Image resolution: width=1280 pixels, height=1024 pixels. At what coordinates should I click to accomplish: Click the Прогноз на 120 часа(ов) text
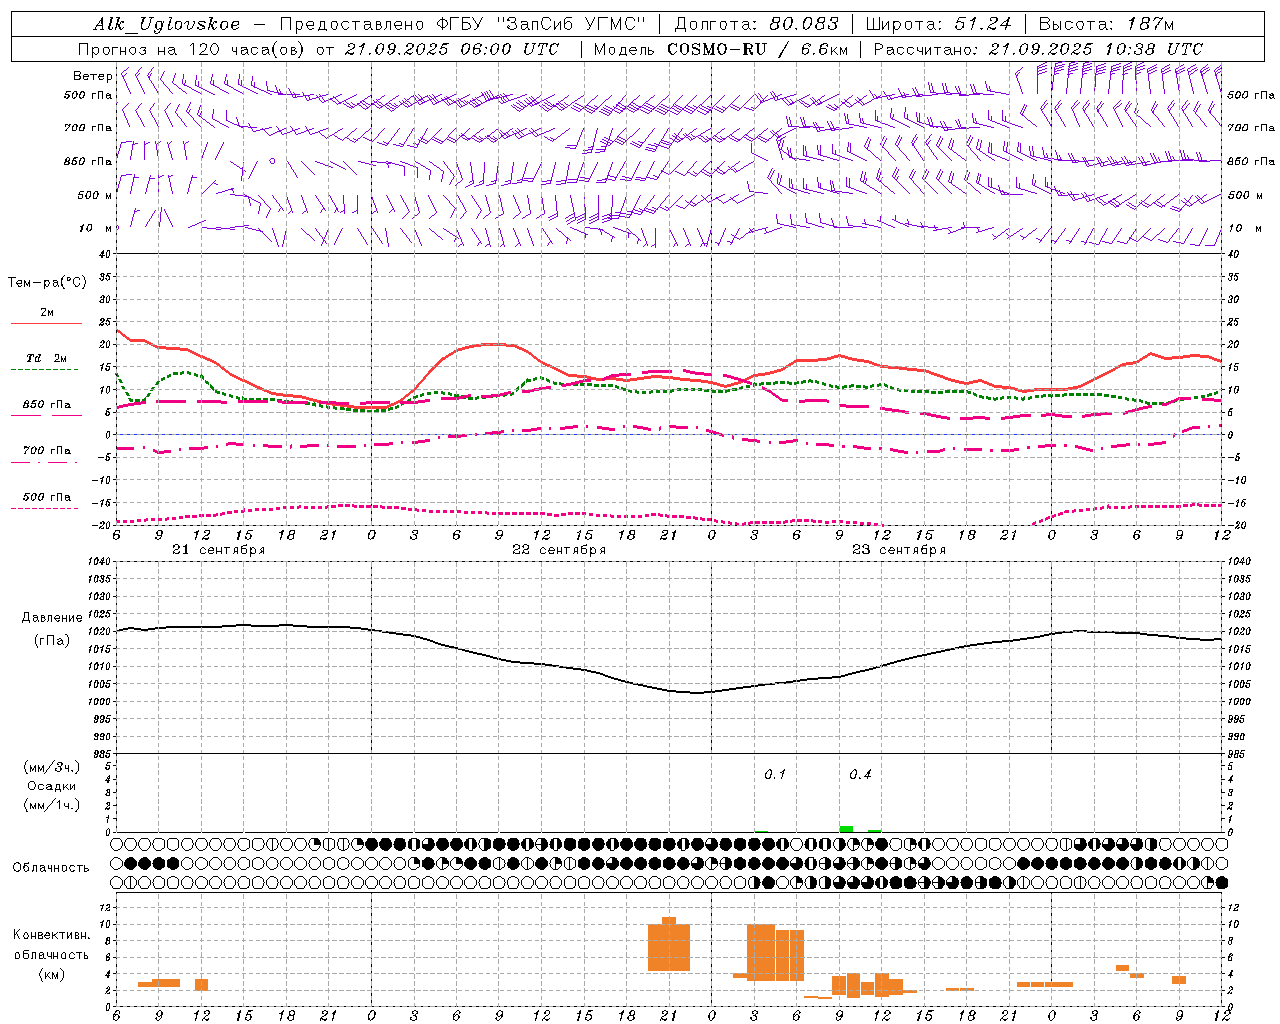(x=192, y=49)
